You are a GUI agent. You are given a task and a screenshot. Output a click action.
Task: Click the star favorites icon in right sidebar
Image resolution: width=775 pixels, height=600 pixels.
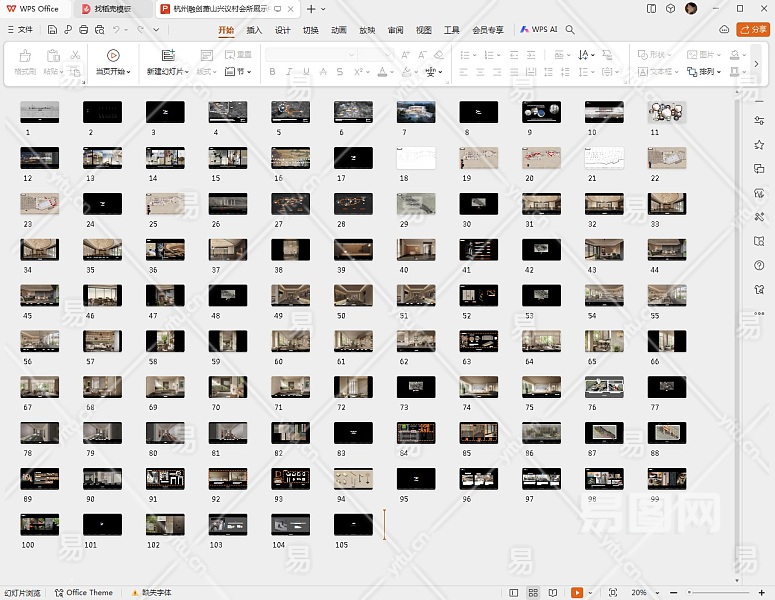[x=760, y=145]
